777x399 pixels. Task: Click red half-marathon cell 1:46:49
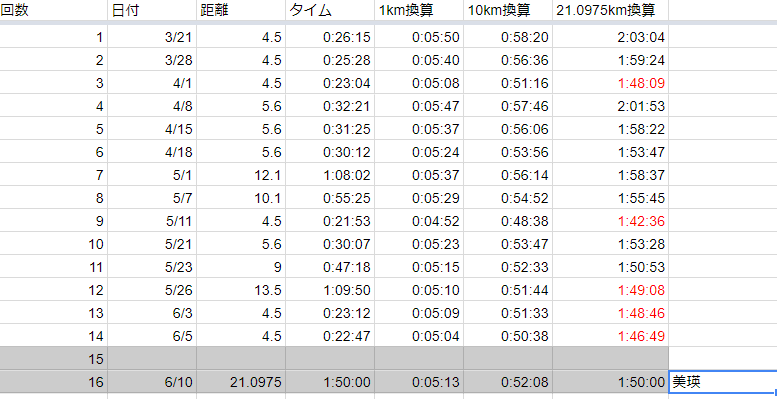pos(610,336)
